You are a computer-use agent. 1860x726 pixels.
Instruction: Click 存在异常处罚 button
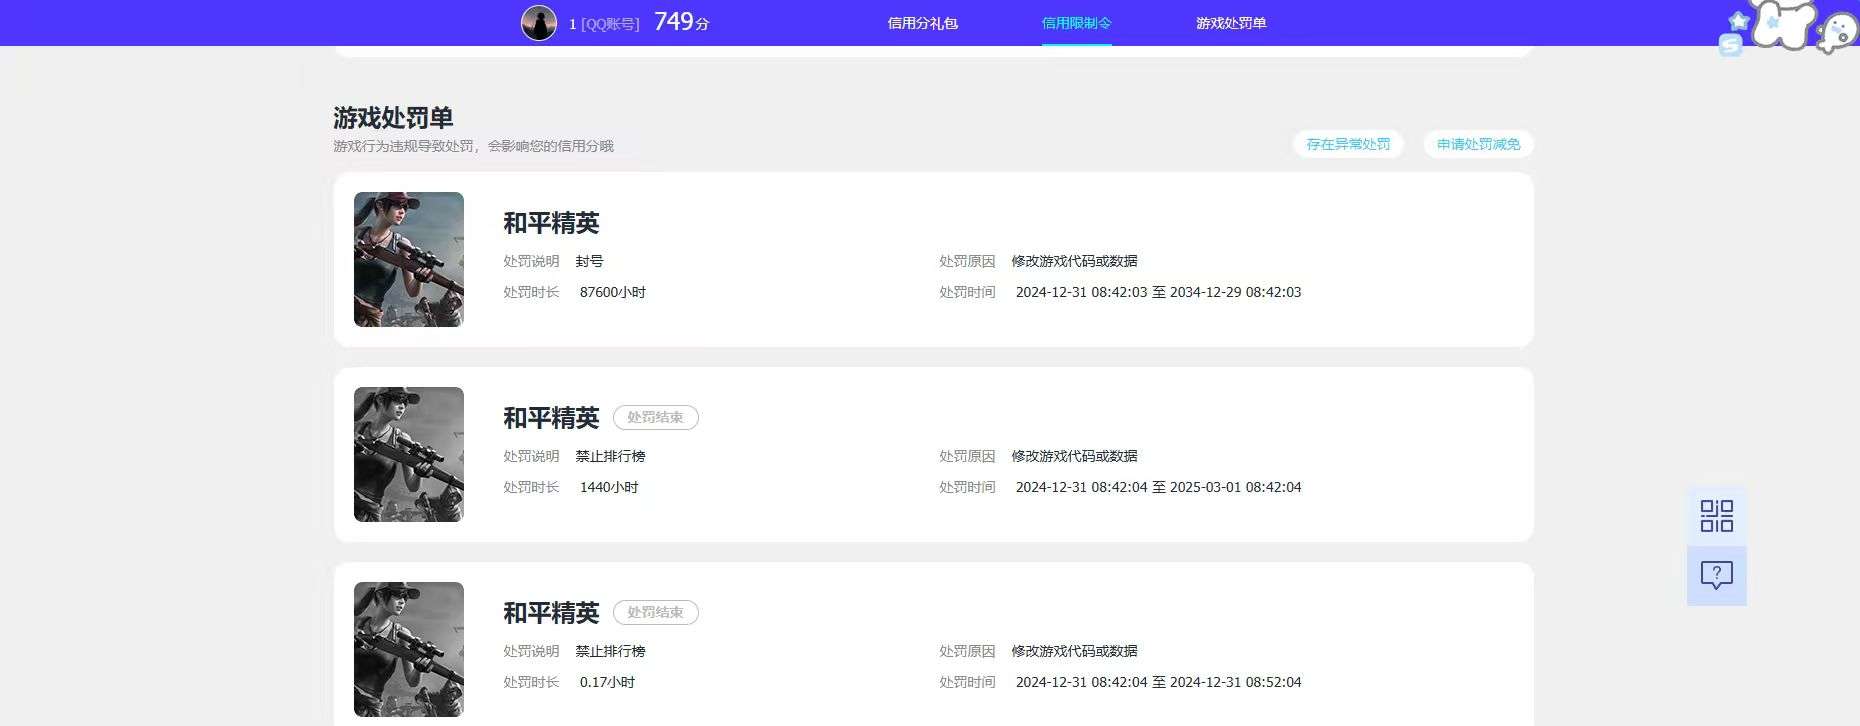(1348, 144)
